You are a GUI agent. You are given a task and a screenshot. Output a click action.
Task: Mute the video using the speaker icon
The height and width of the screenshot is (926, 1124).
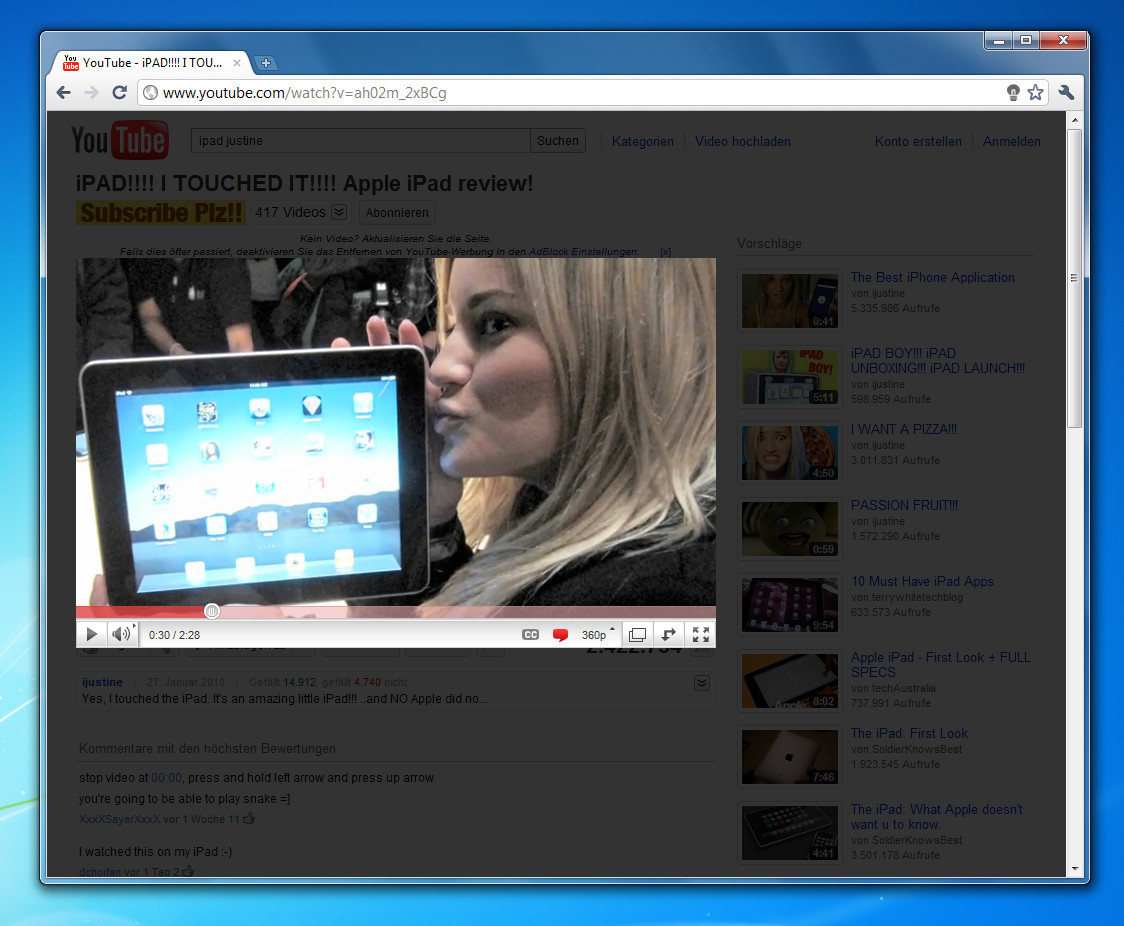(121, 634)
